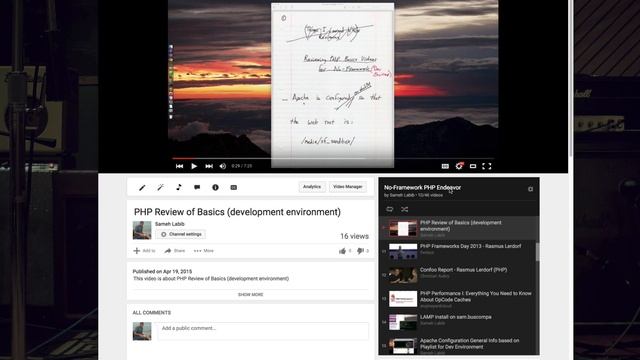Open the cards info circle icon
The width and height of the screenshot is (640, 360).
click(x=215, y=187)
